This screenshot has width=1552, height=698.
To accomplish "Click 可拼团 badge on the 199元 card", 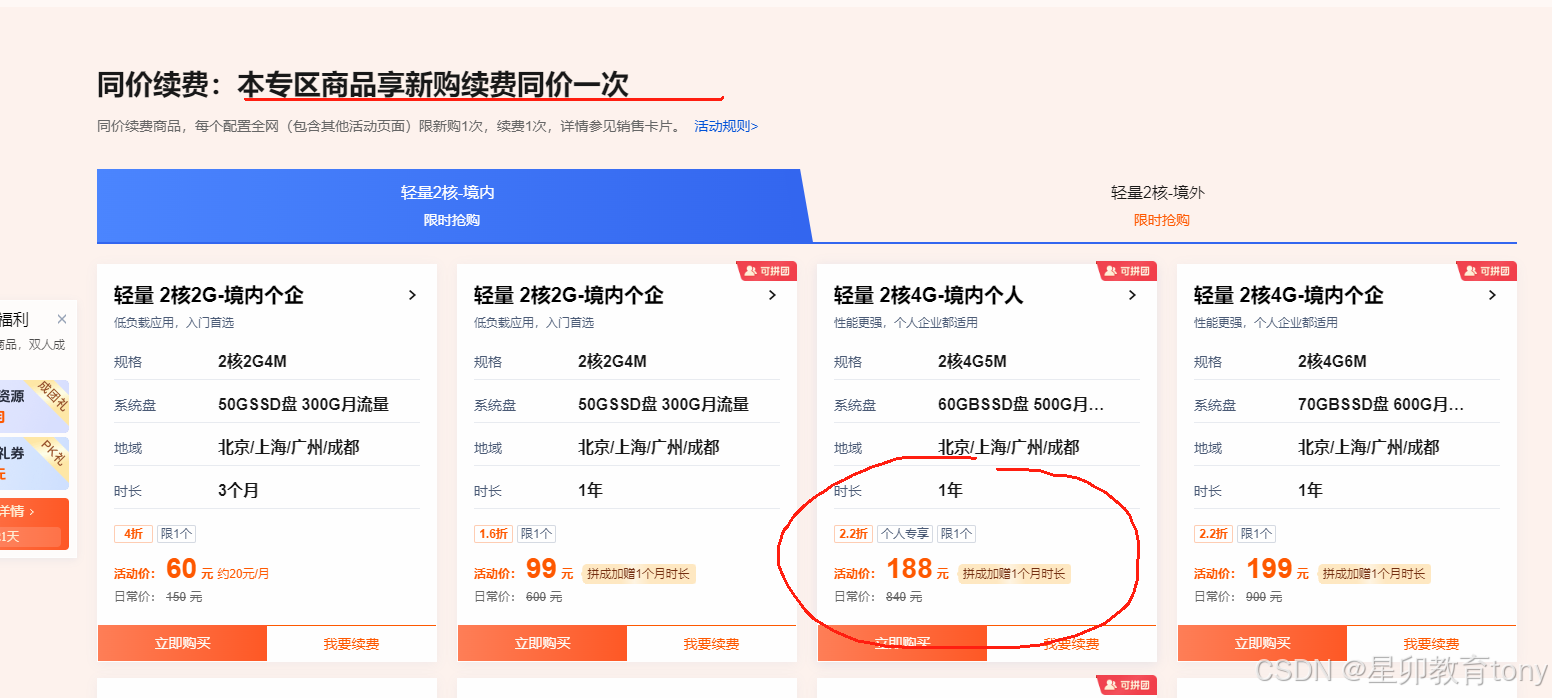I will pyautogui.click(x=1487, y=271).
